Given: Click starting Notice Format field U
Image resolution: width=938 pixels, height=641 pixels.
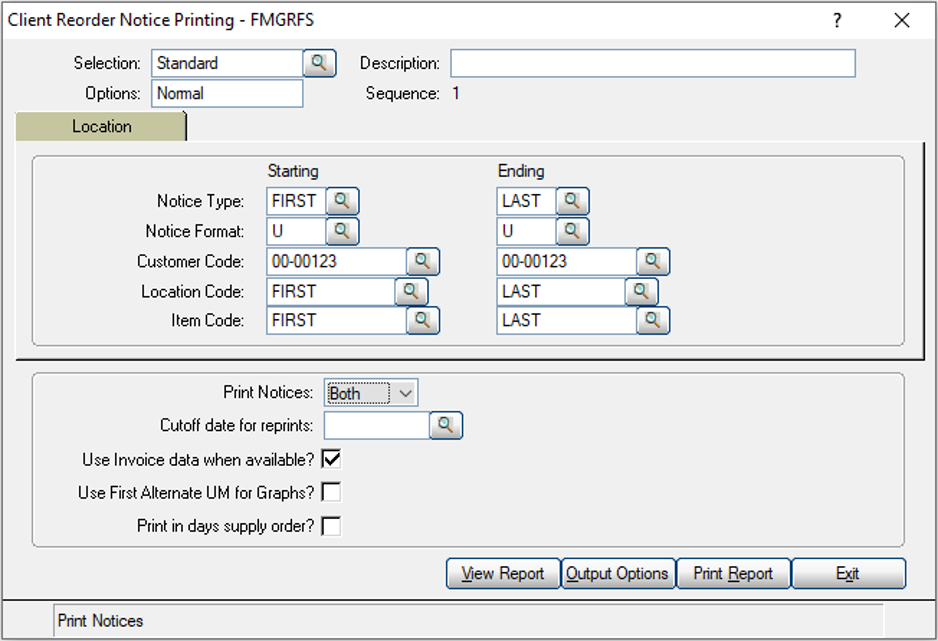Looking at the screenshot, I should pyautogui.click(x=297, y=231).
